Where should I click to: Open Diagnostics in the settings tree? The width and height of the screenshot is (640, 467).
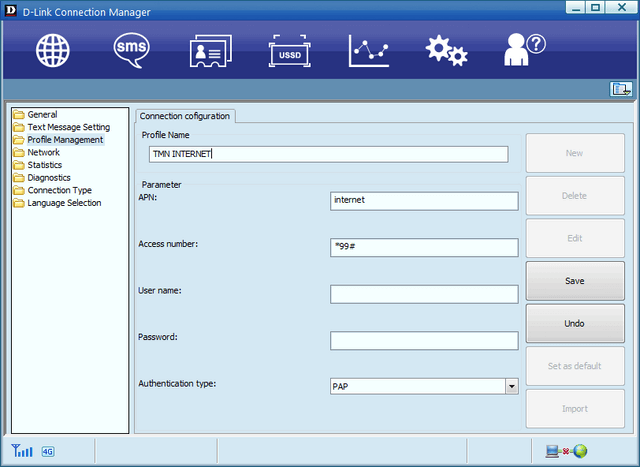pyautogui.click(x=49, y=178)
